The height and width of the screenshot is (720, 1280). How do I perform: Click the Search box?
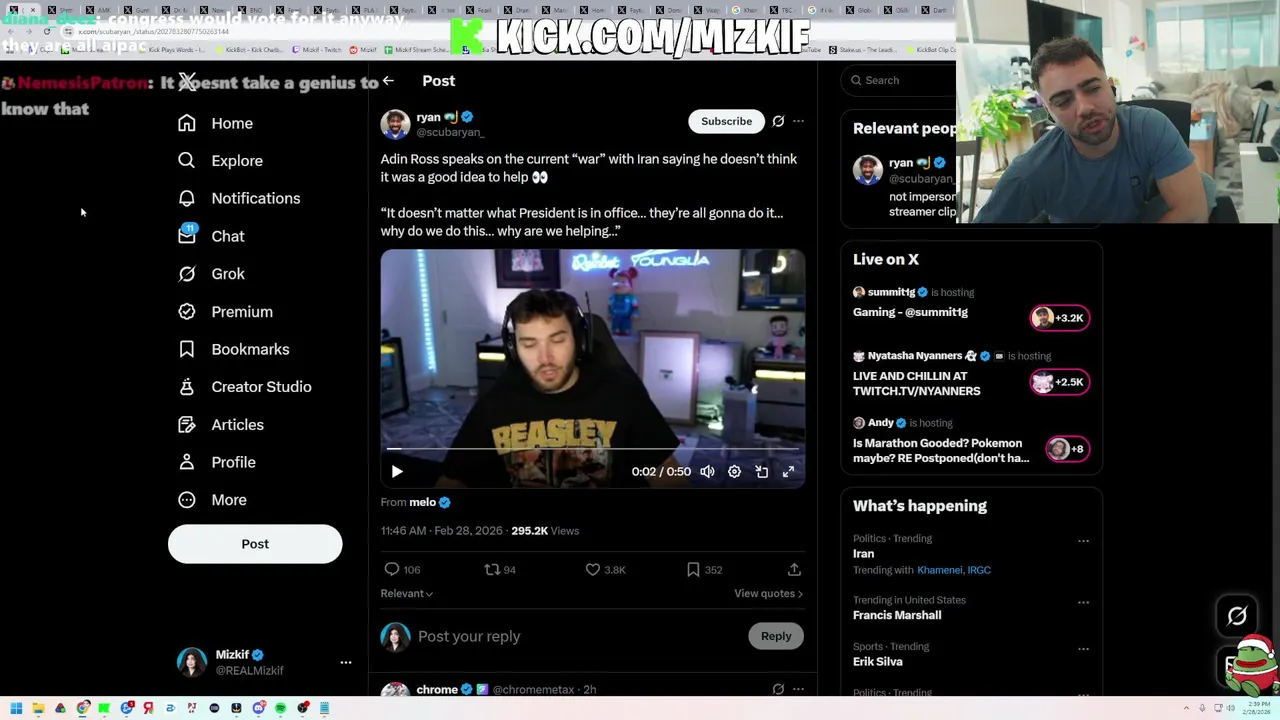pos(900,80)
